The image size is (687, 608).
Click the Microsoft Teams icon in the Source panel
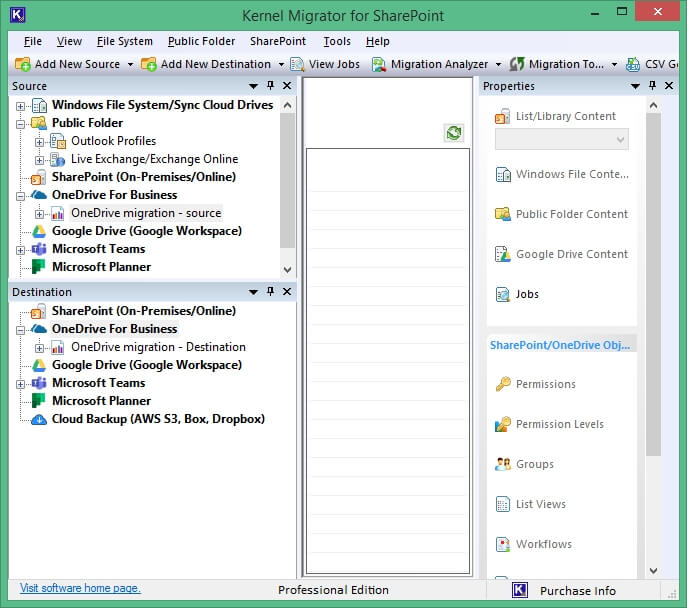click(x=39, y=249)
